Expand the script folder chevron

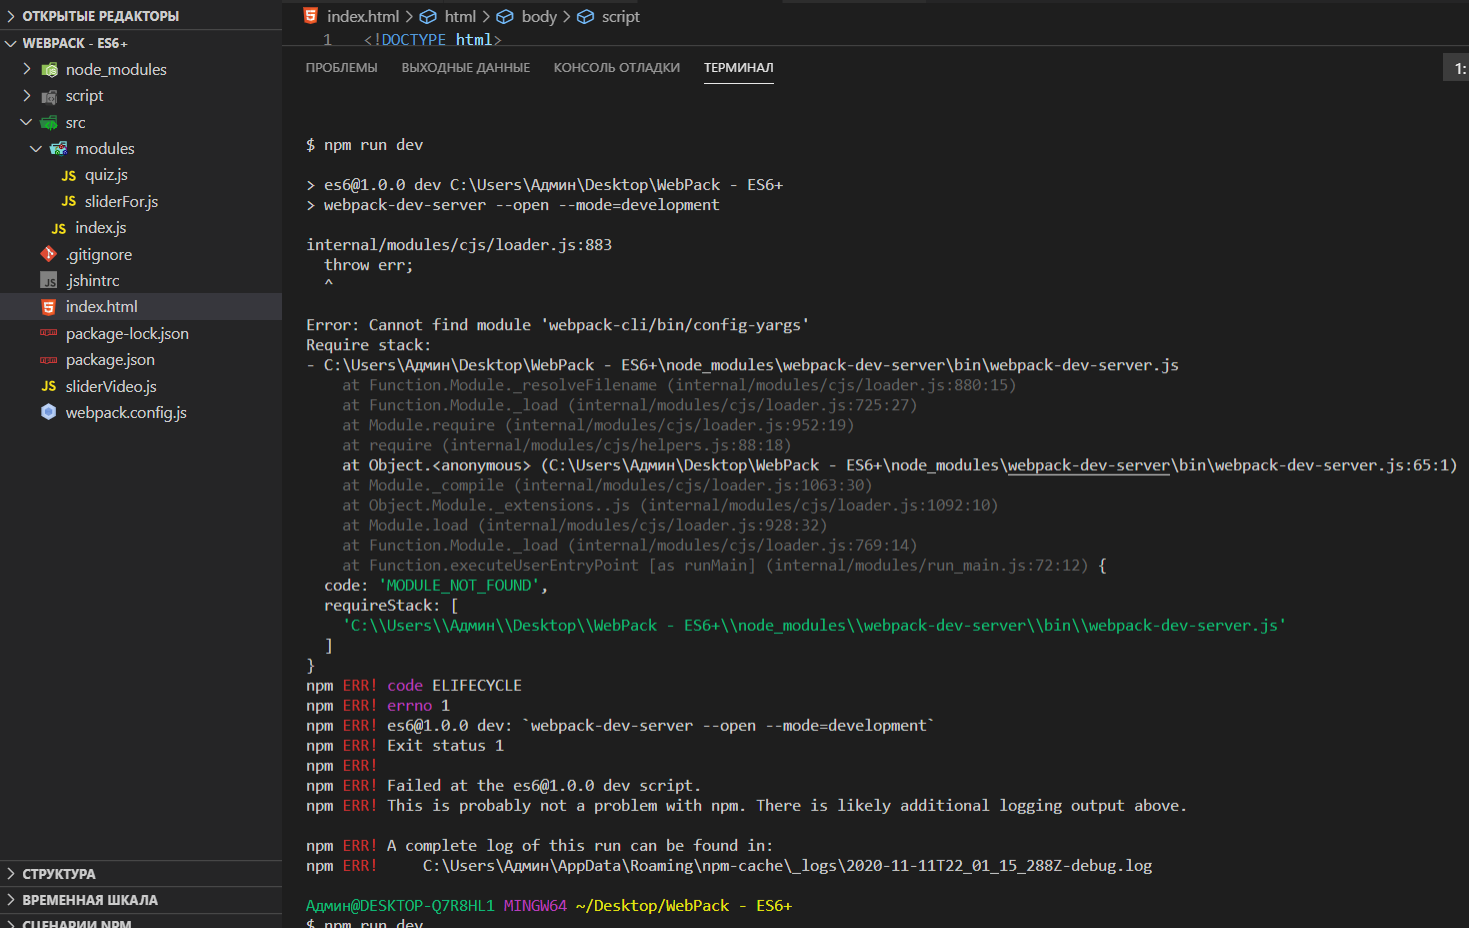pos(27,95)
